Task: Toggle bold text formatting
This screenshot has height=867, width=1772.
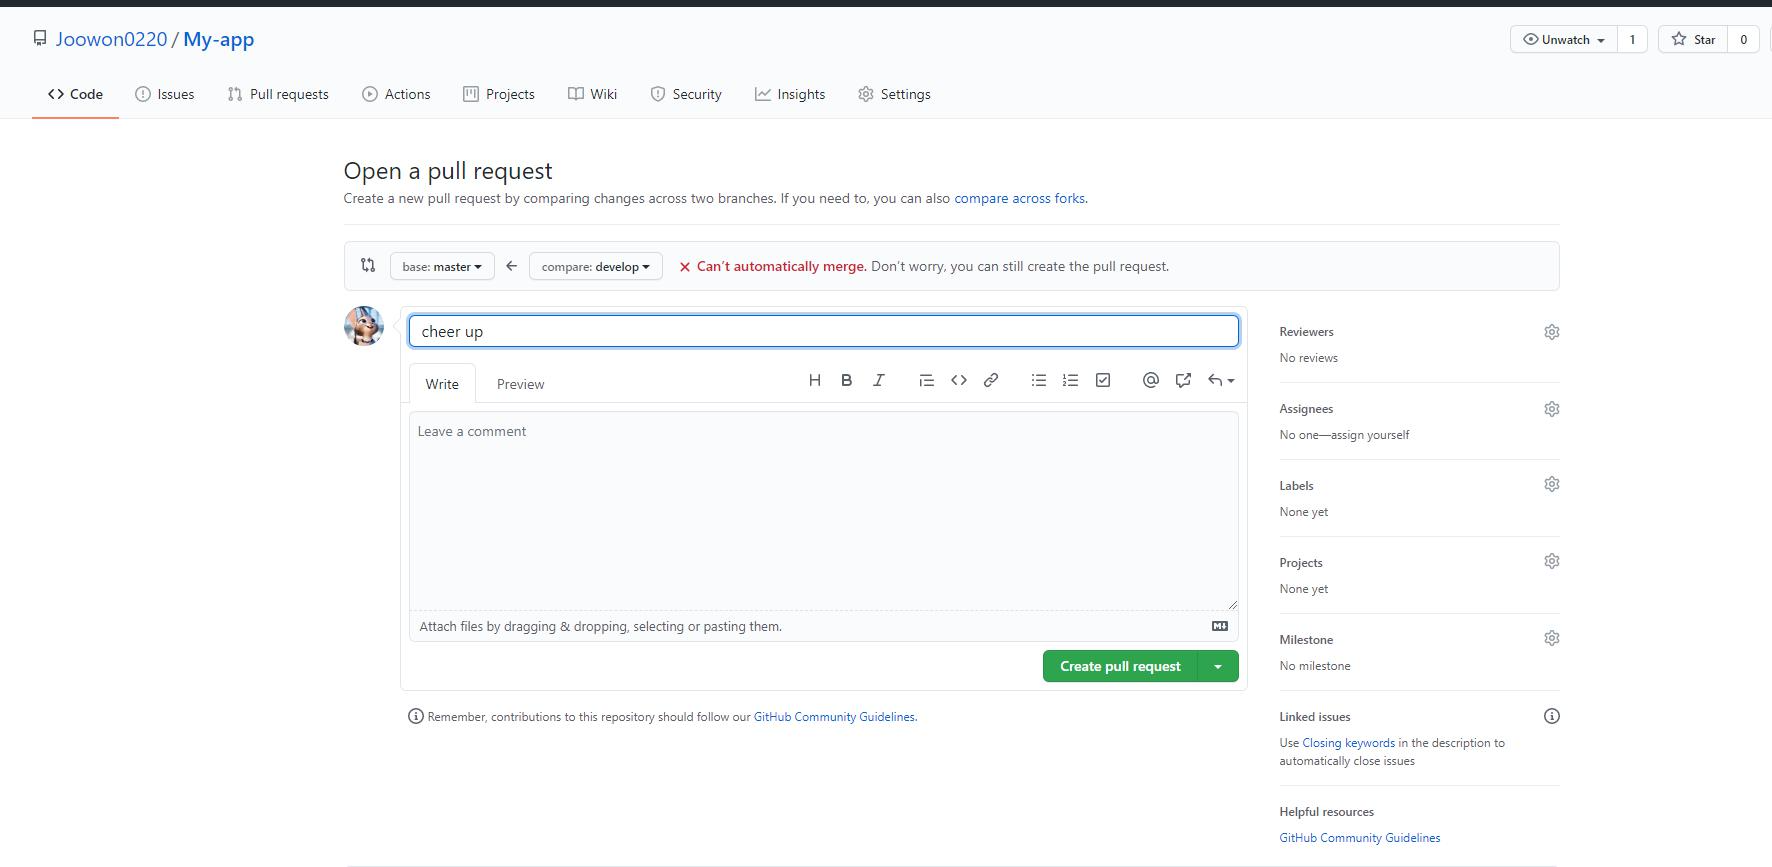Action: click(847, 380)
